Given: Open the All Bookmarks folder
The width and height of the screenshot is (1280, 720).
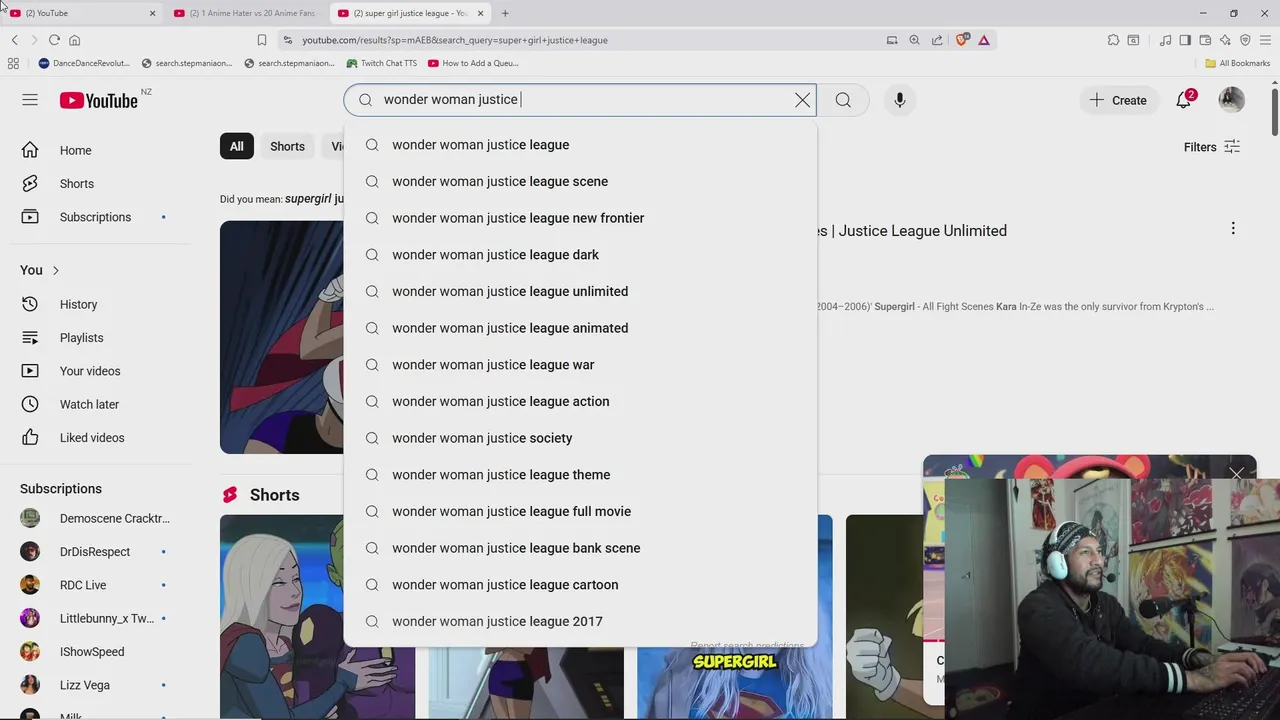Looking at the screenshot, I should point(1237,63).
